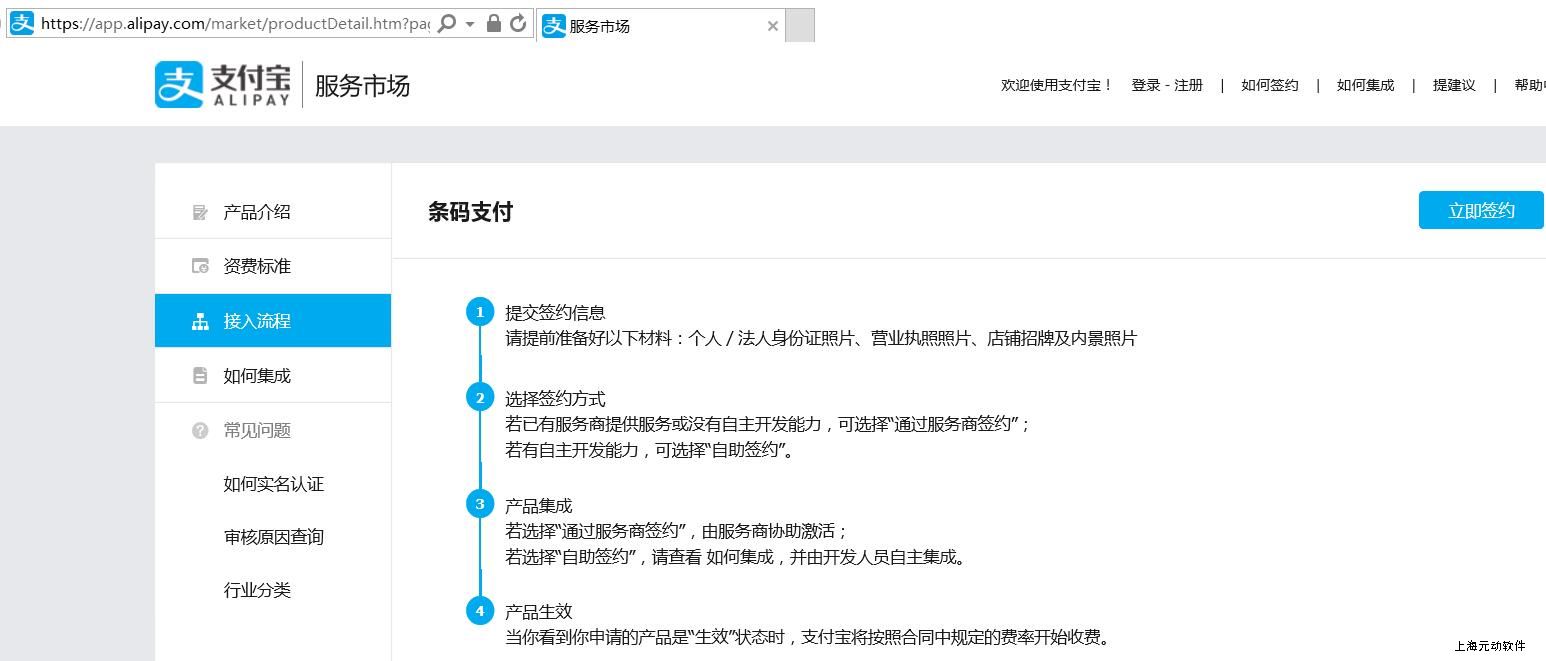Viewport: 1546px width, 661px height.
Task: Click the 资费标准 sidebar icon
Action: (200, 266)
